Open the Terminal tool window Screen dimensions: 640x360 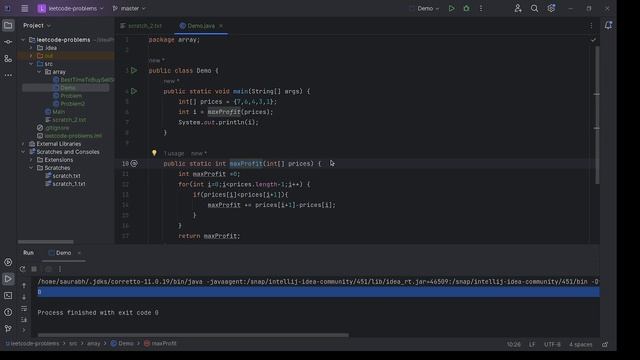click(8, 296)
